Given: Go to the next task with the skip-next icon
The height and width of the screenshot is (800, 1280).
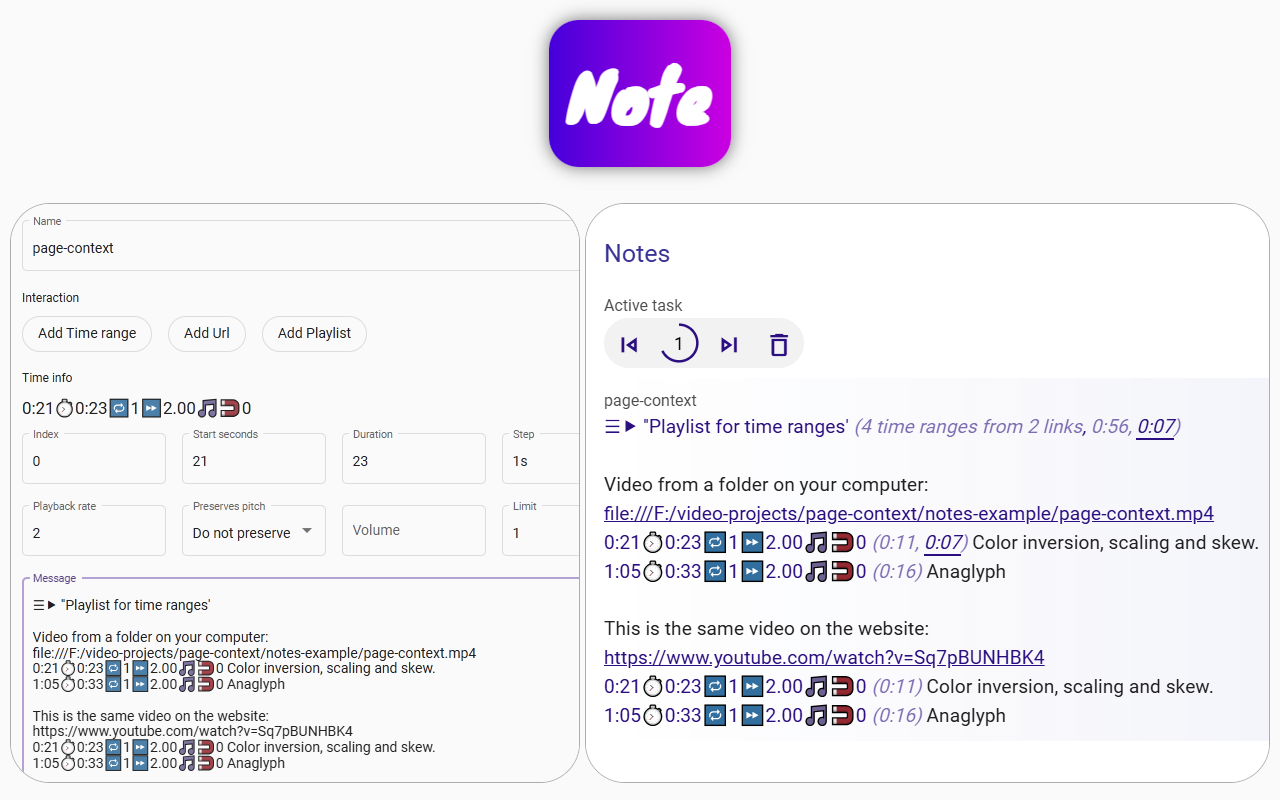Looking at the screenshot, I should tap(729, 345).
